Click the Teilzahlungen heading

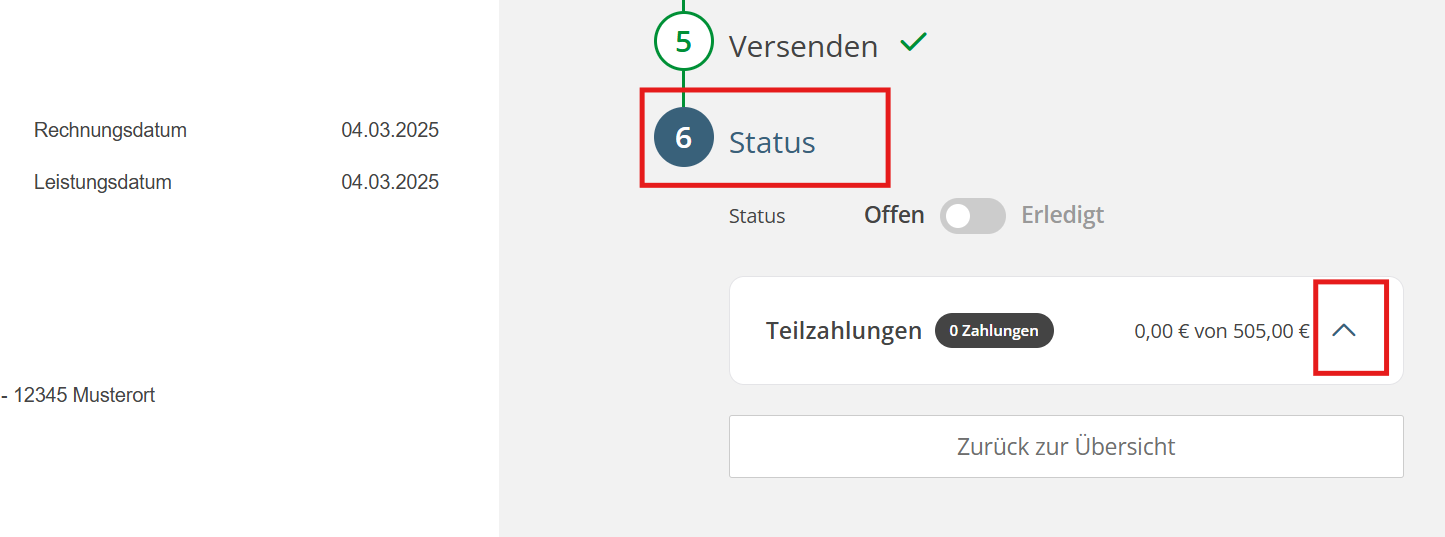pyautogui.click(x=843, y=331)
